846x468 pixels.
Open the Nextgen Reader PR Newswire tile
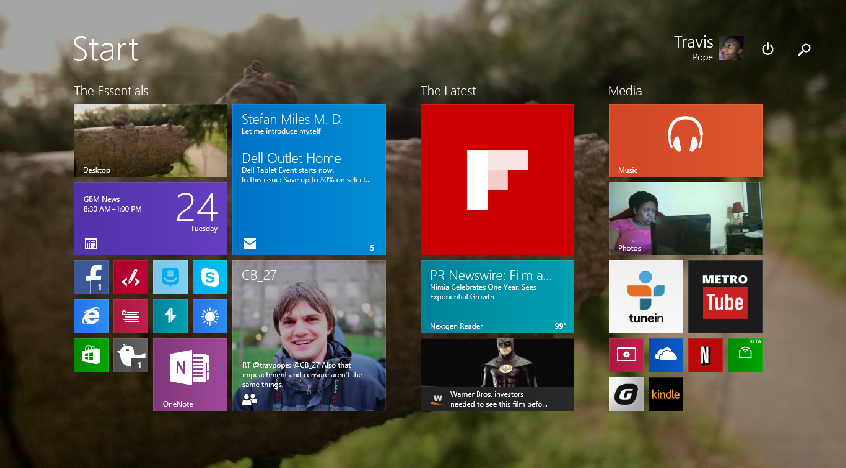(x=497, y=296)
